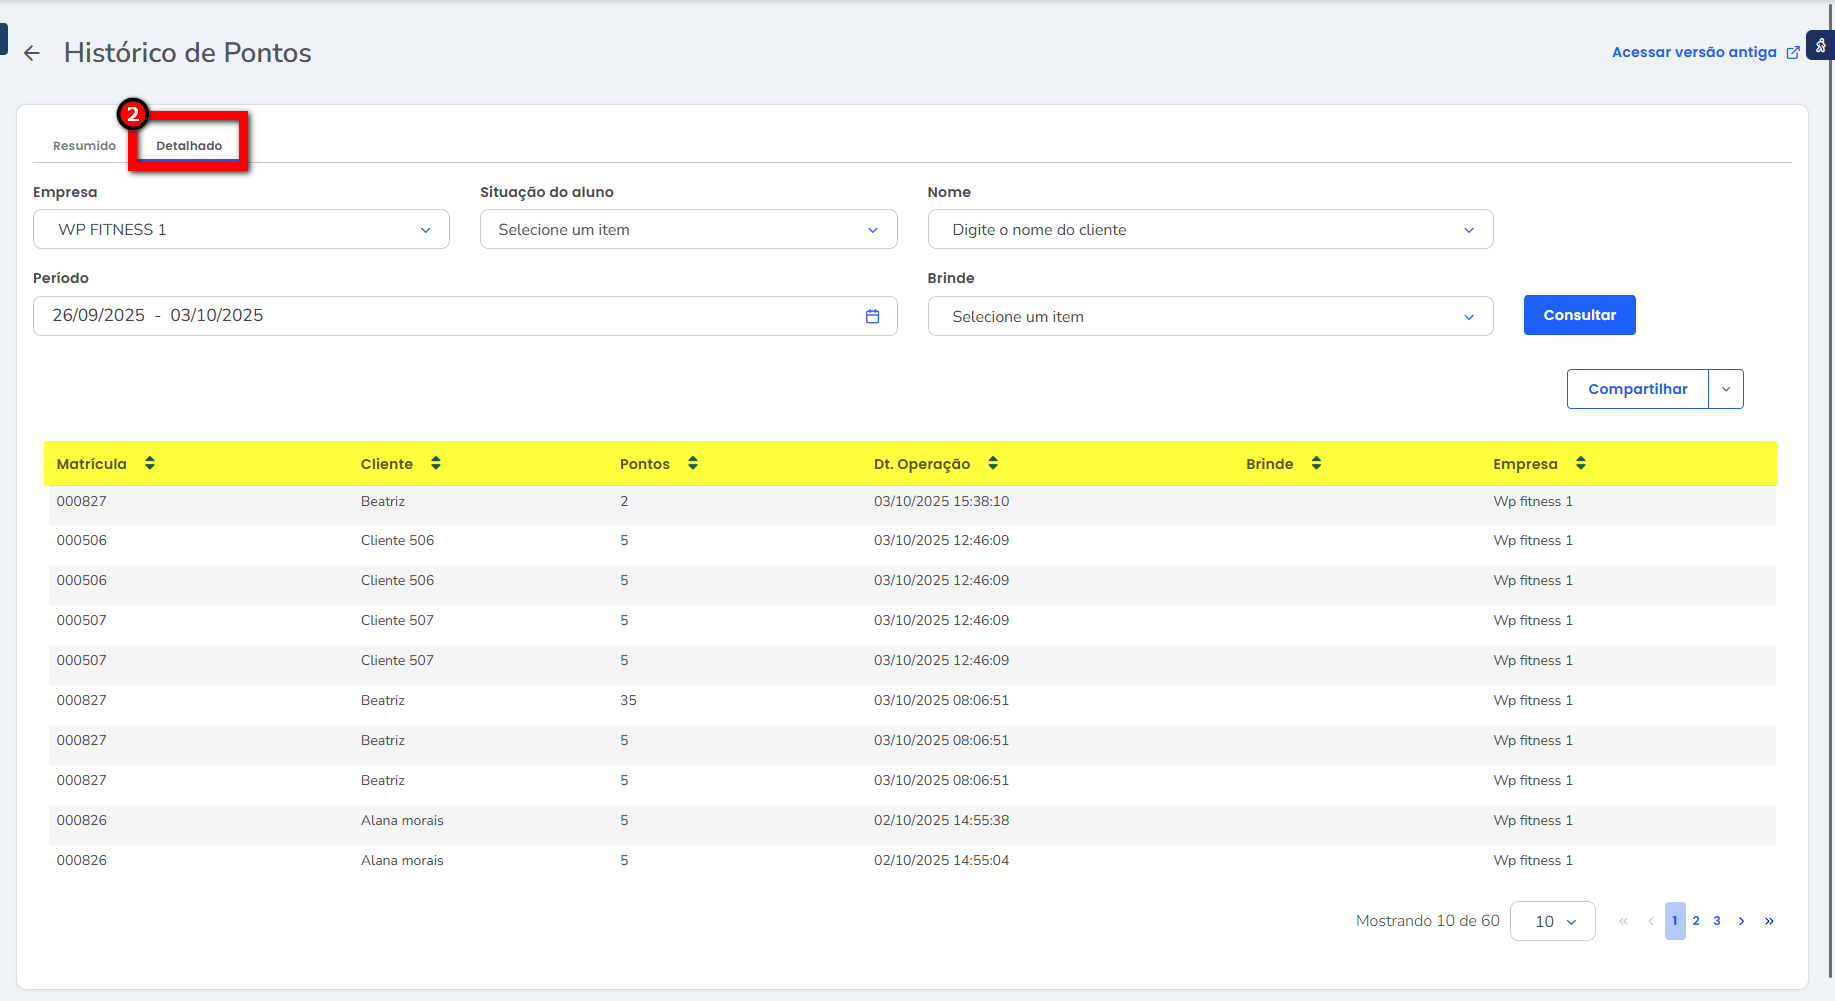Image resolution: width=1835 pixels, height=1001 pixels.
Task: Sort table by Brinde column arrows
Action: pyautogui.click(x=1316, y=463)
